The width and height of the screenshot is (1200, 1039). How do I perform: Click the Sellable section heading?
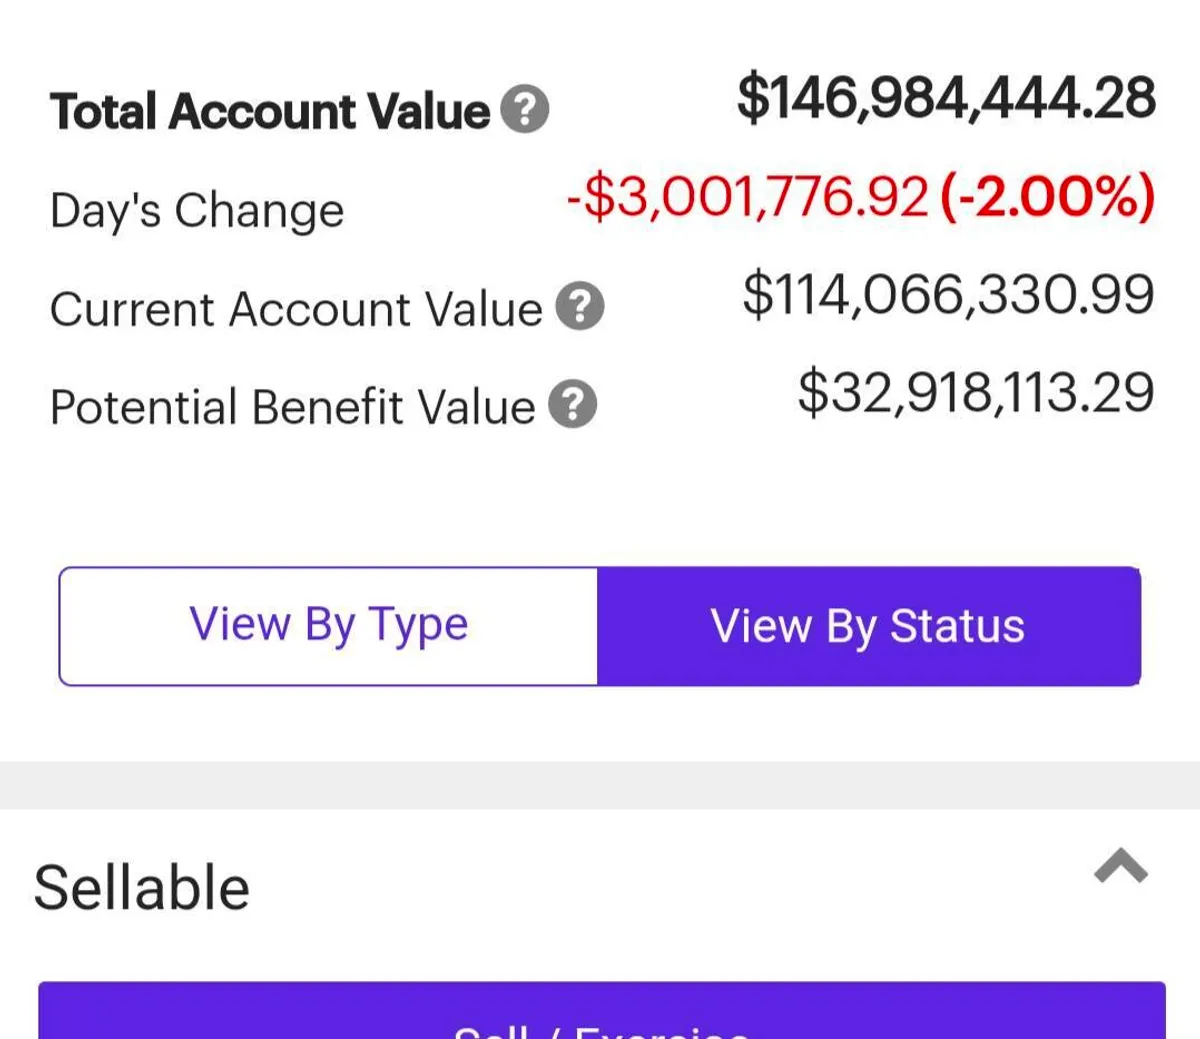tap(142, 888)
